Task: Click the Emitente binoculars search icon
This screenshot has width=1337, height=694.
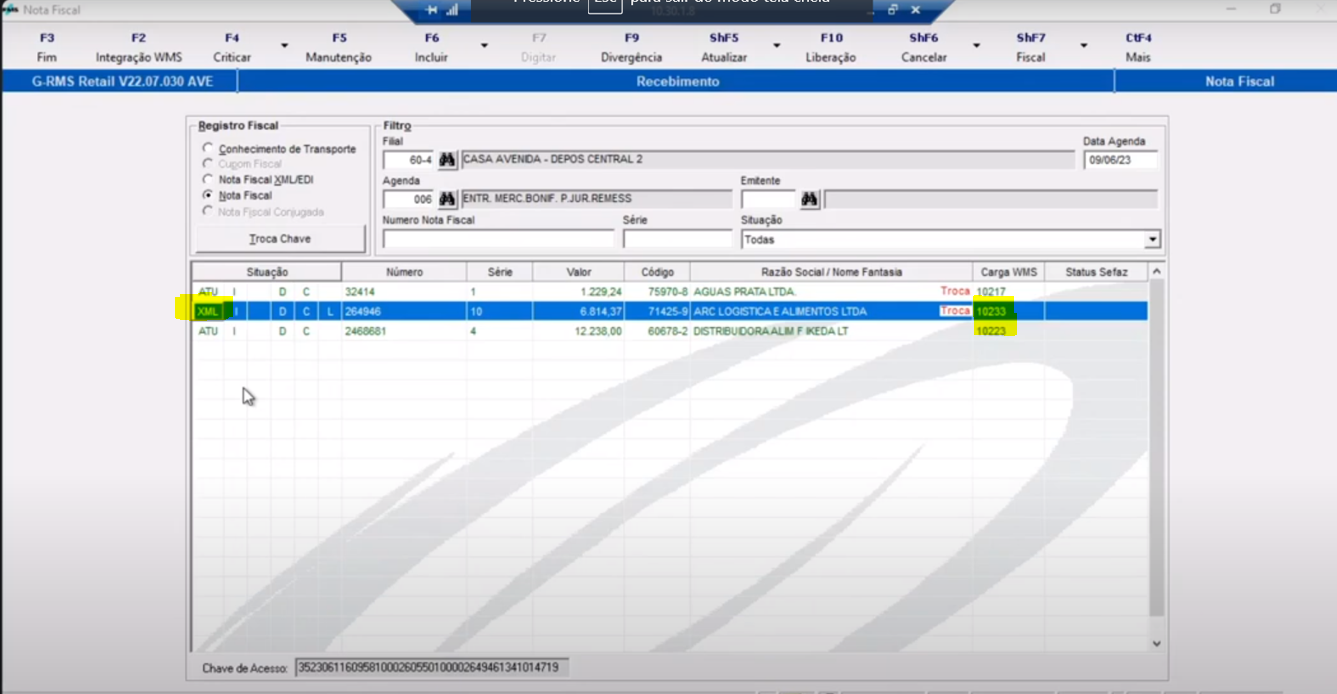Action: point(809,199)
